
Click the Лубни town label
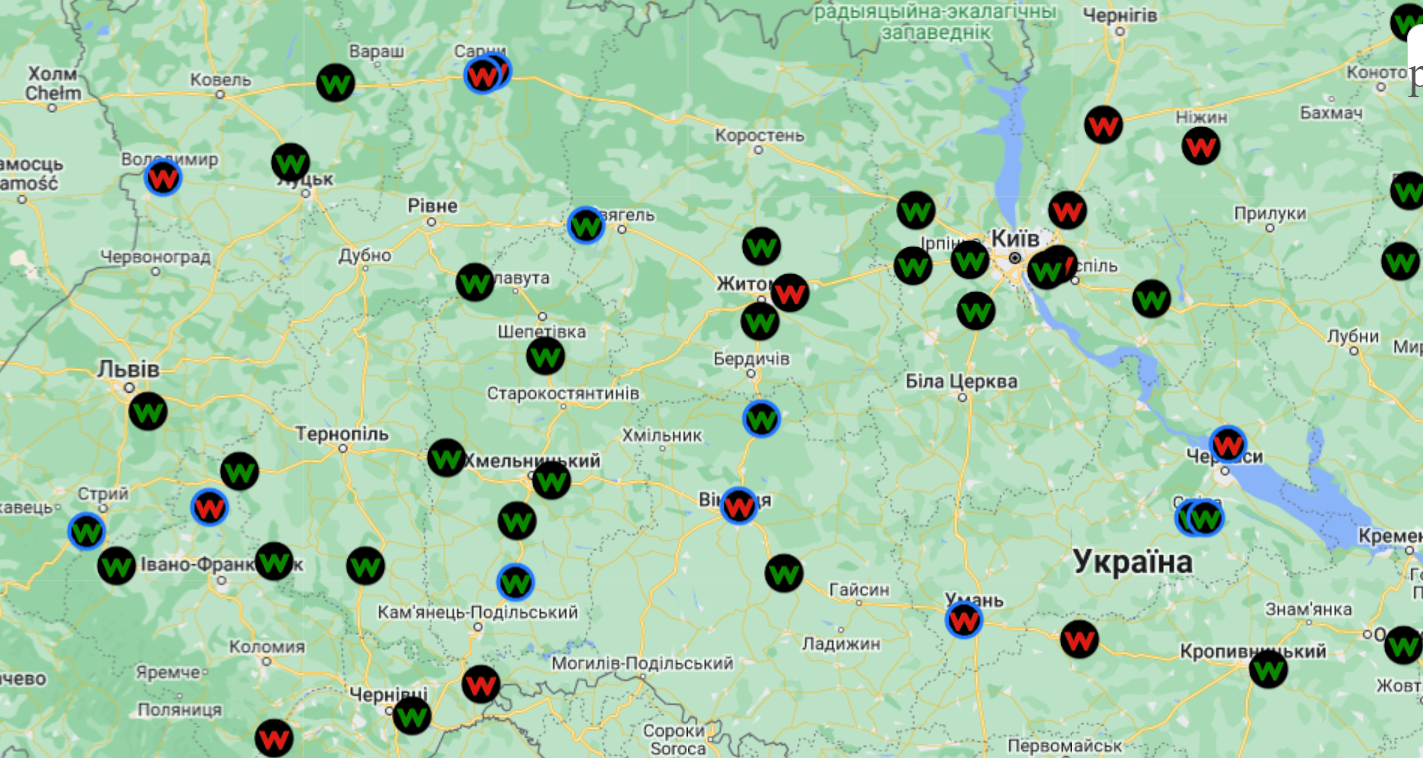click(x=1353, y=336)
